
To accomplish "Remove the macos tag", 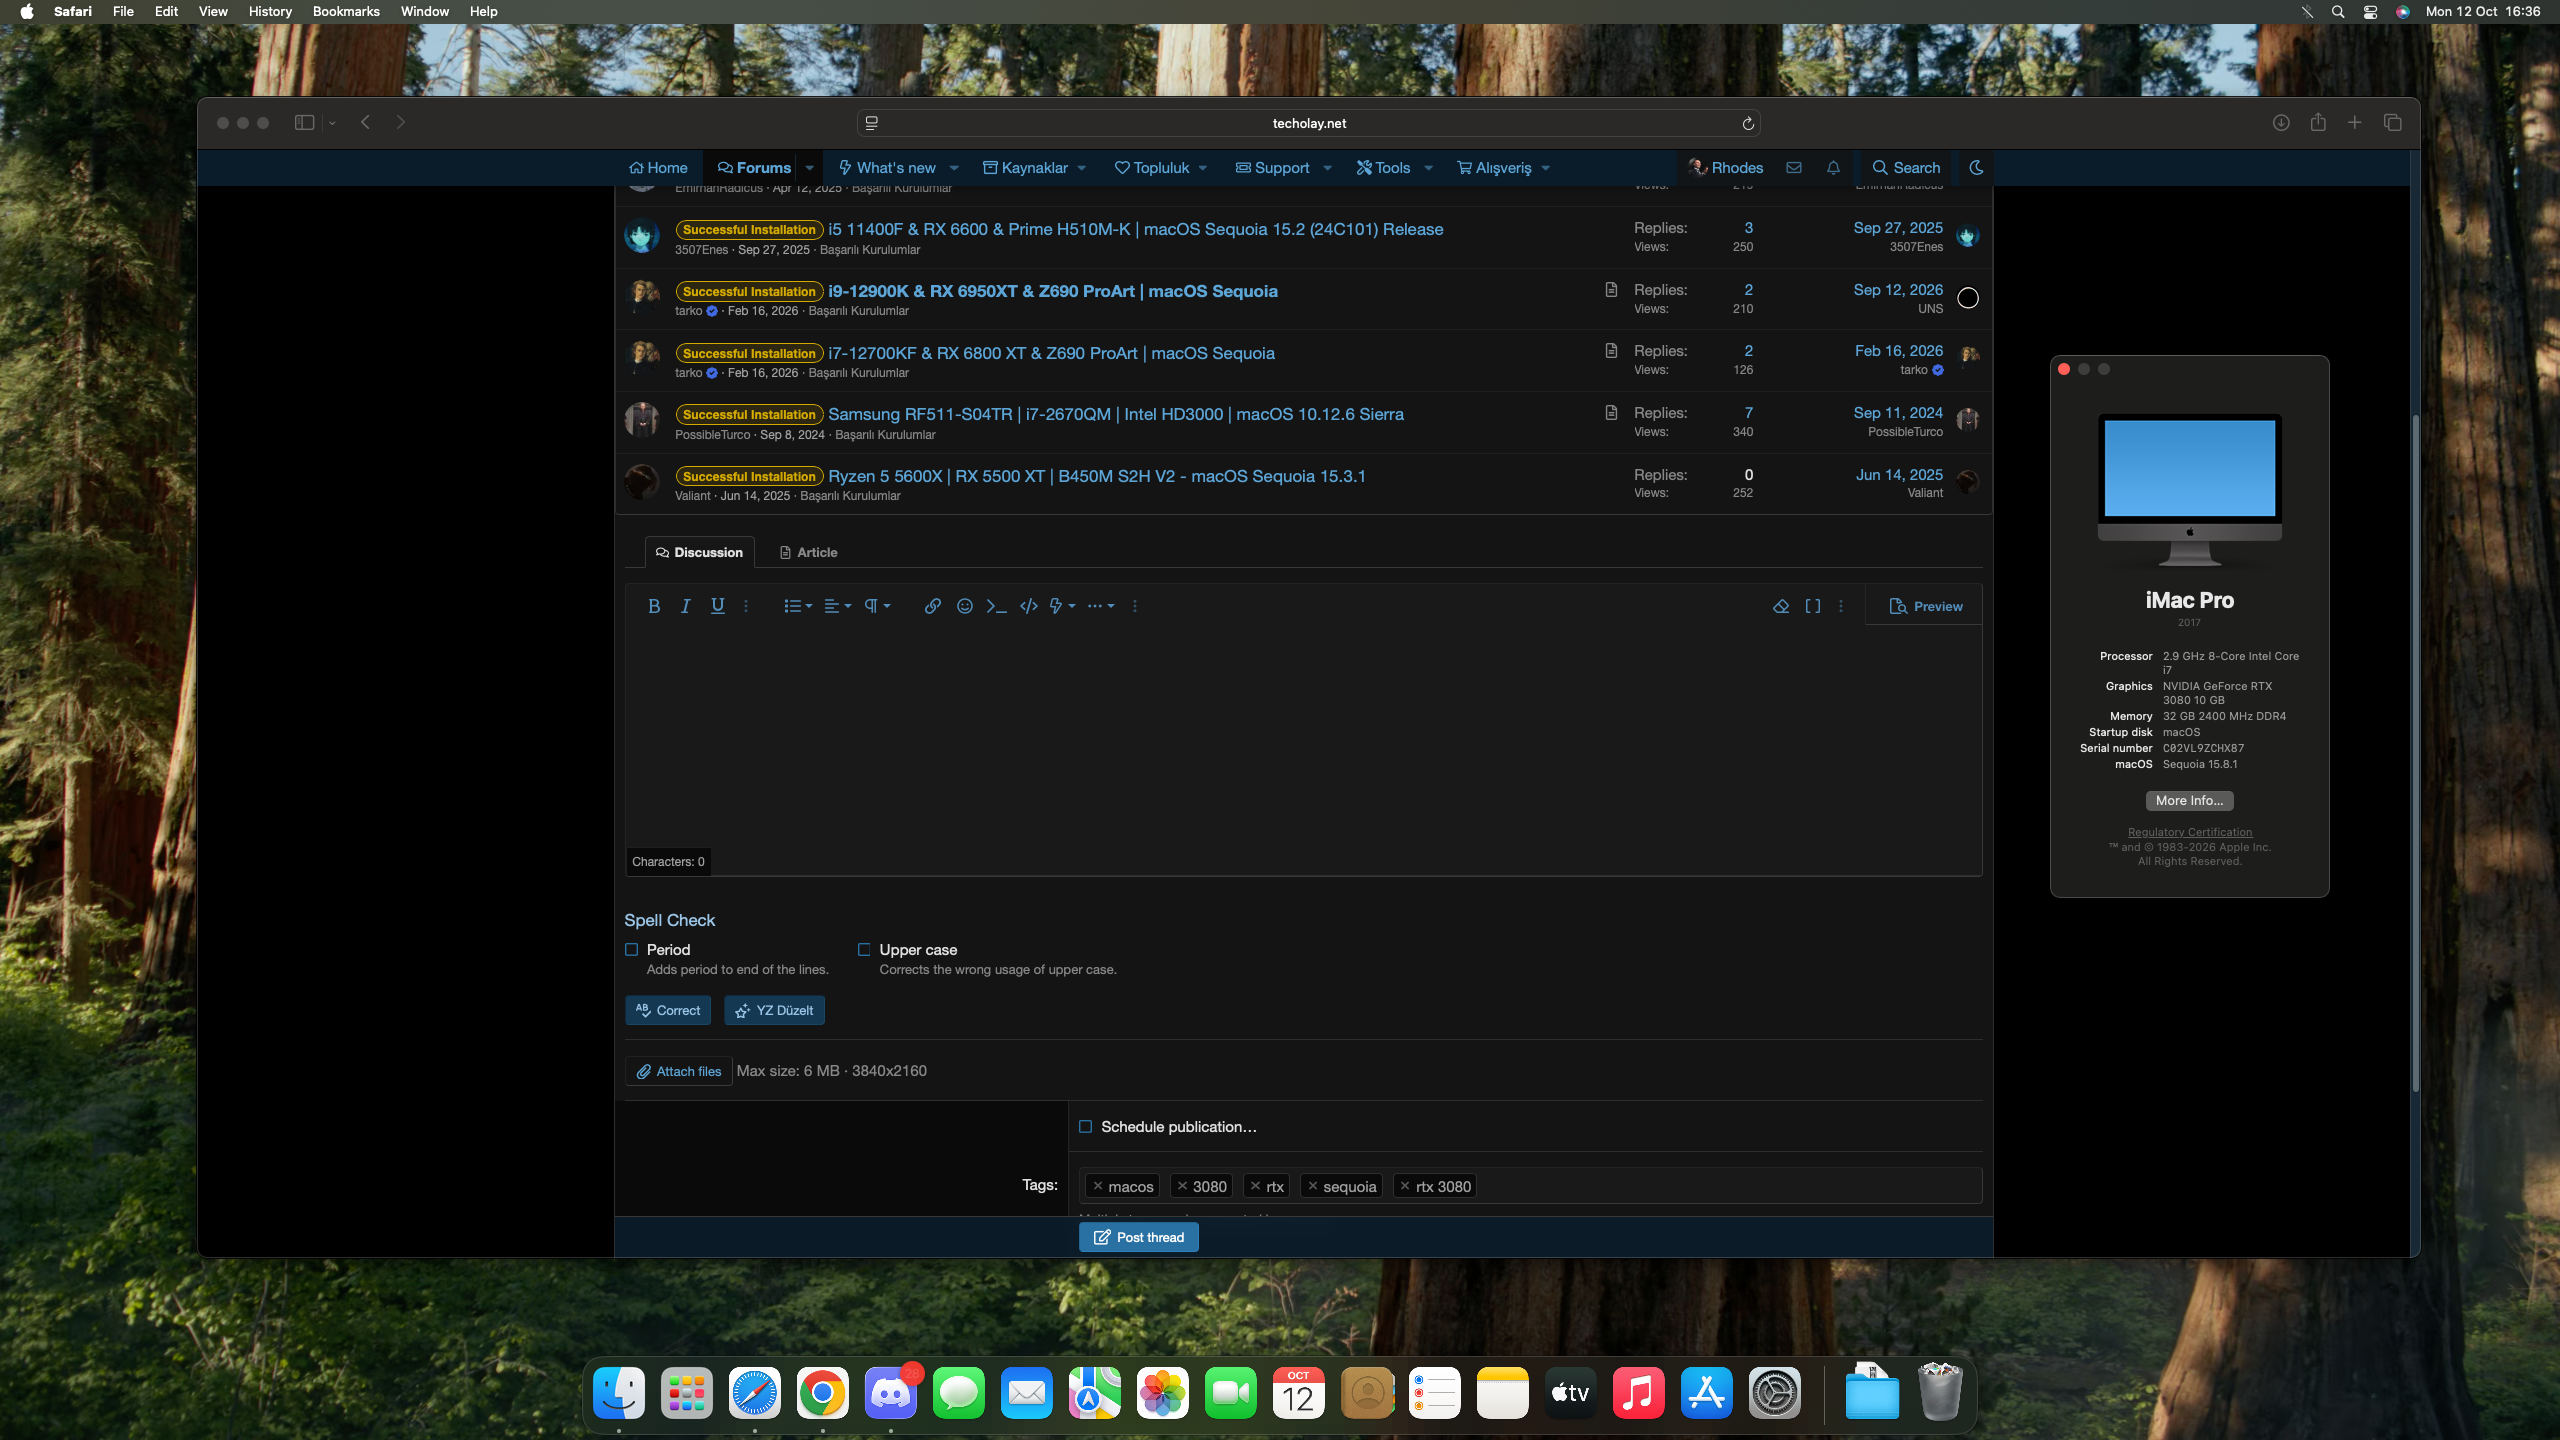I will tap(1098, 1186).
